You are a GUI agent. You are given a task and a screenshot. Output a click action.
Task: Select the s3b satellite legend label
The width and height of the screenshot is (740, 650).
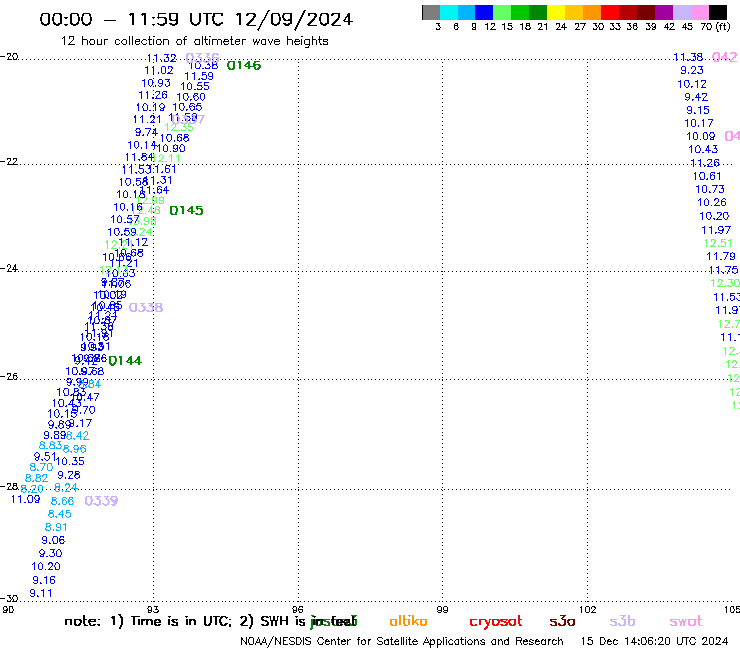[x=622, y=621]
